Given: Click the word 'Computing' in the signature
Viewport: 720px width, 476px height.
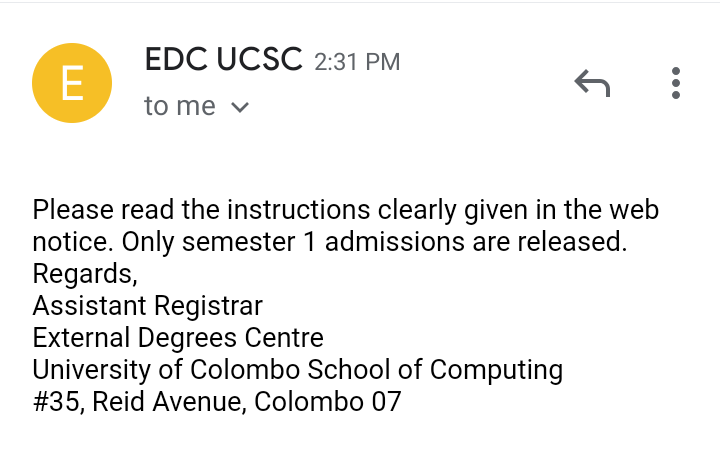Looking at the screenshot, I should pyautogui.click(x=496, y=371).
